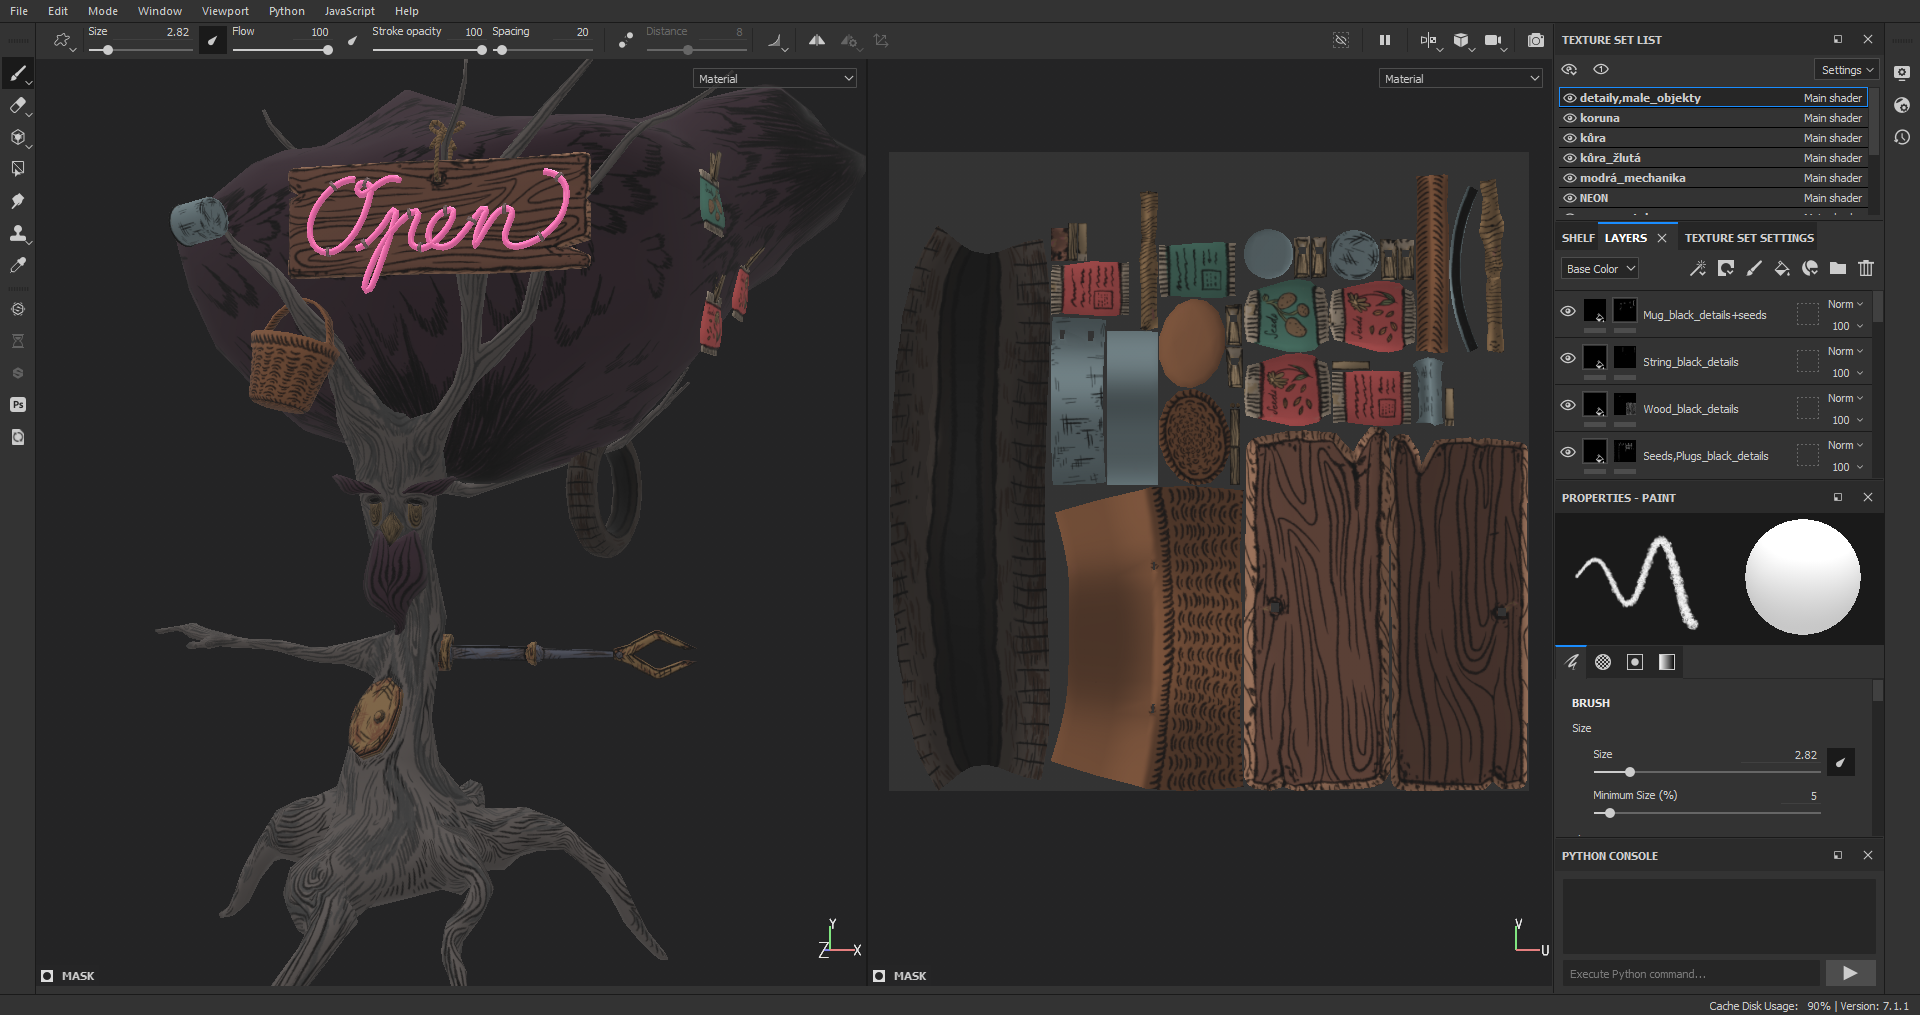Image resolution: width=1920 pixels, height=1015 pixels.
Task: Select the modrá_mechanika texture set
Action: 1713,178
